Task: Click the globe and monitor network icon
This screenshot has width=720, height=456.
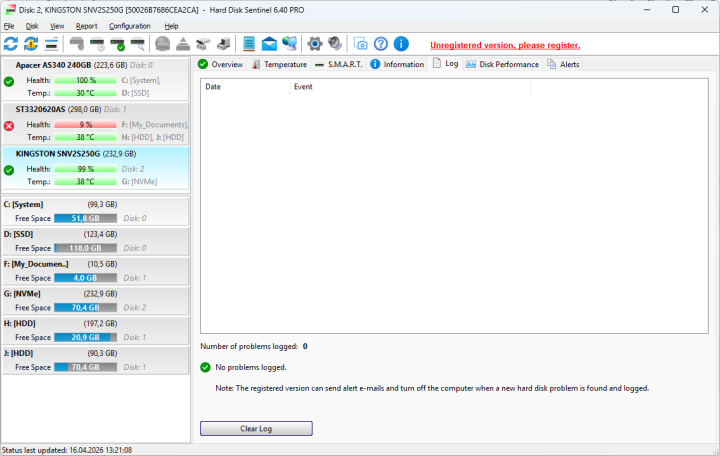Action: click(289, 44)
